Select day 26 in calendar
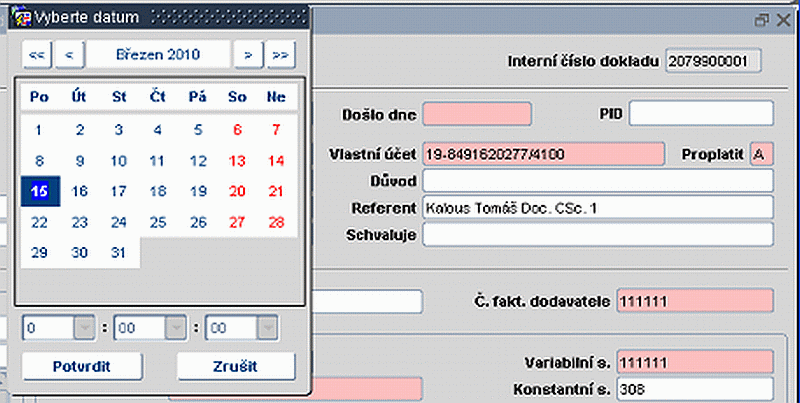 (x=198, y=222)
